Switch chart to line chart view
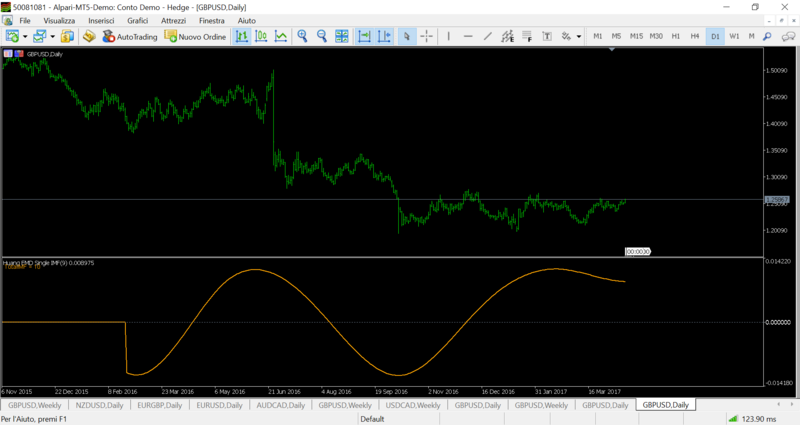The width and height of the screenshot is (800, 425). tap(281, 36)
